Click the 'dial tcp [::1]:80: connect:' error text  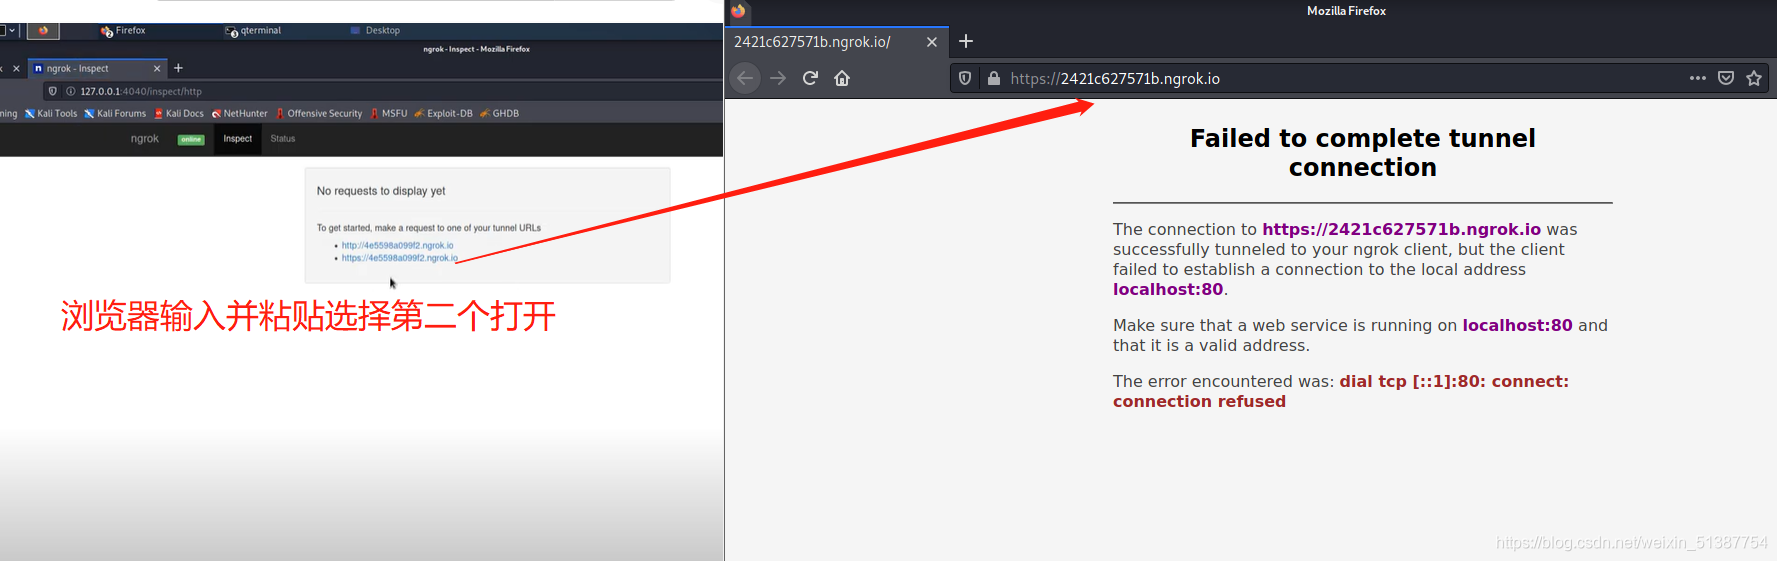[x=1454, y=381]
